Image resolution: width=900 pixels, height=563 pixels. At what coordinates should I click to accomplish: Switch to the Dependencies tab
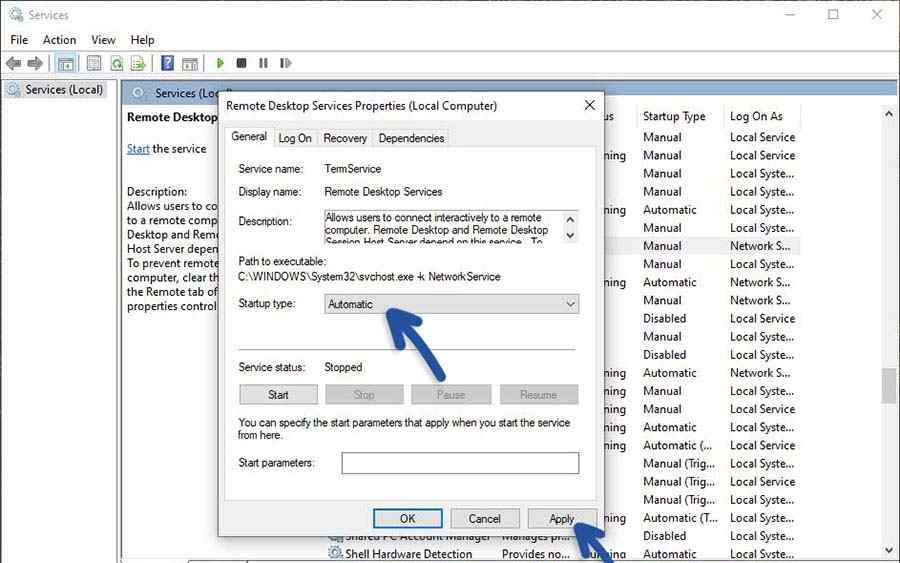click(412, 138)
